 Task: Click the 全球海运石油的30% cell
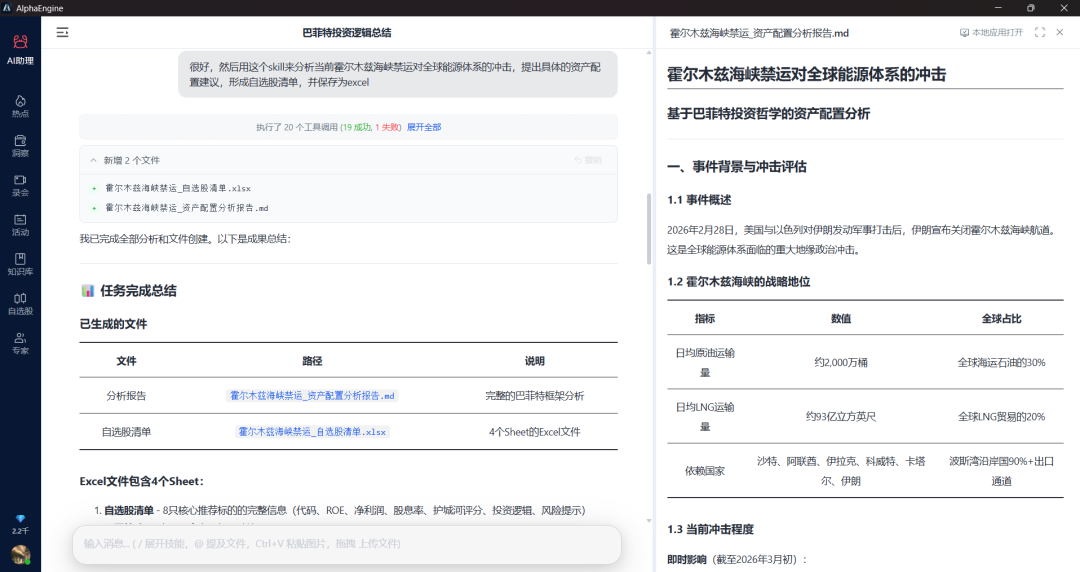coord(1001,362)
